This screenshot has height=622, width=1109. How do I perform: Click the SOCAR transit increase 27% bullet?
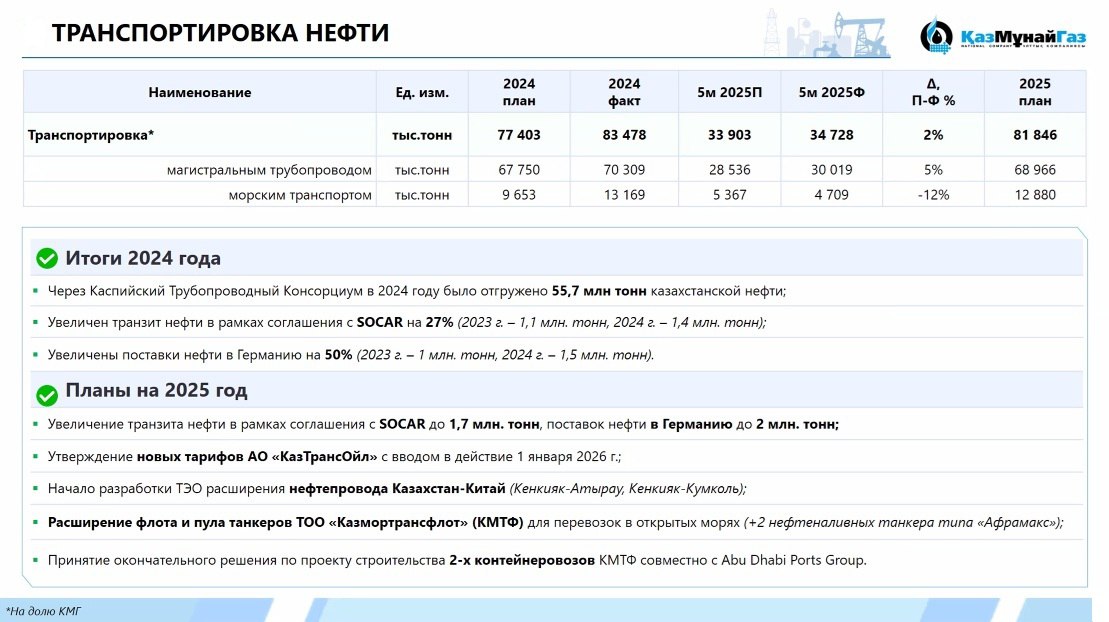pos(407,323)
